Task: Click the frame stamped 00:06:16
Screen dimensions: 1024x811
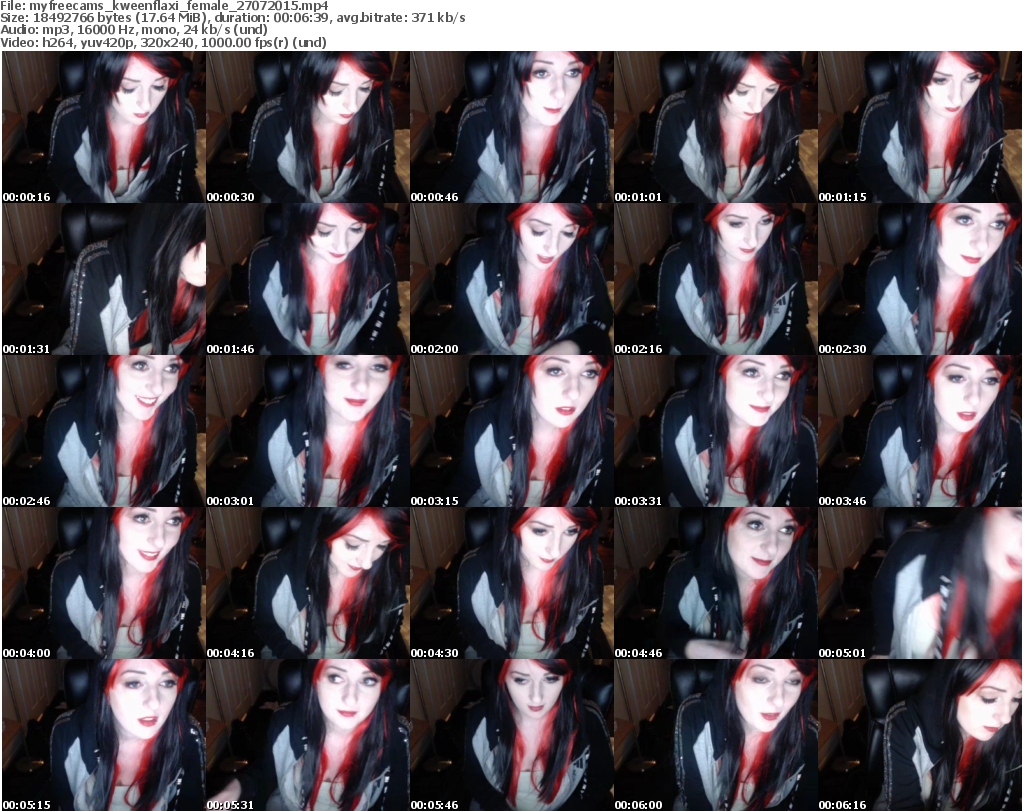Action: [x=920, y=735]
